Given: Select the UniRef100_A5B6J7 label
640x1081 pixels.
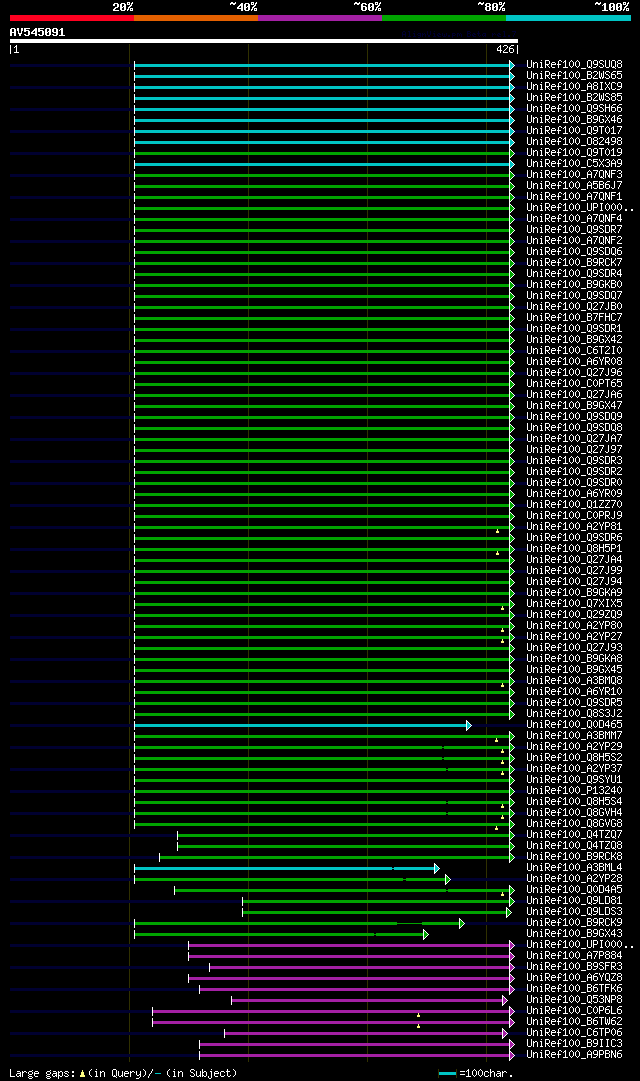Looking at the screenshot, I should (x=574, y=186).
